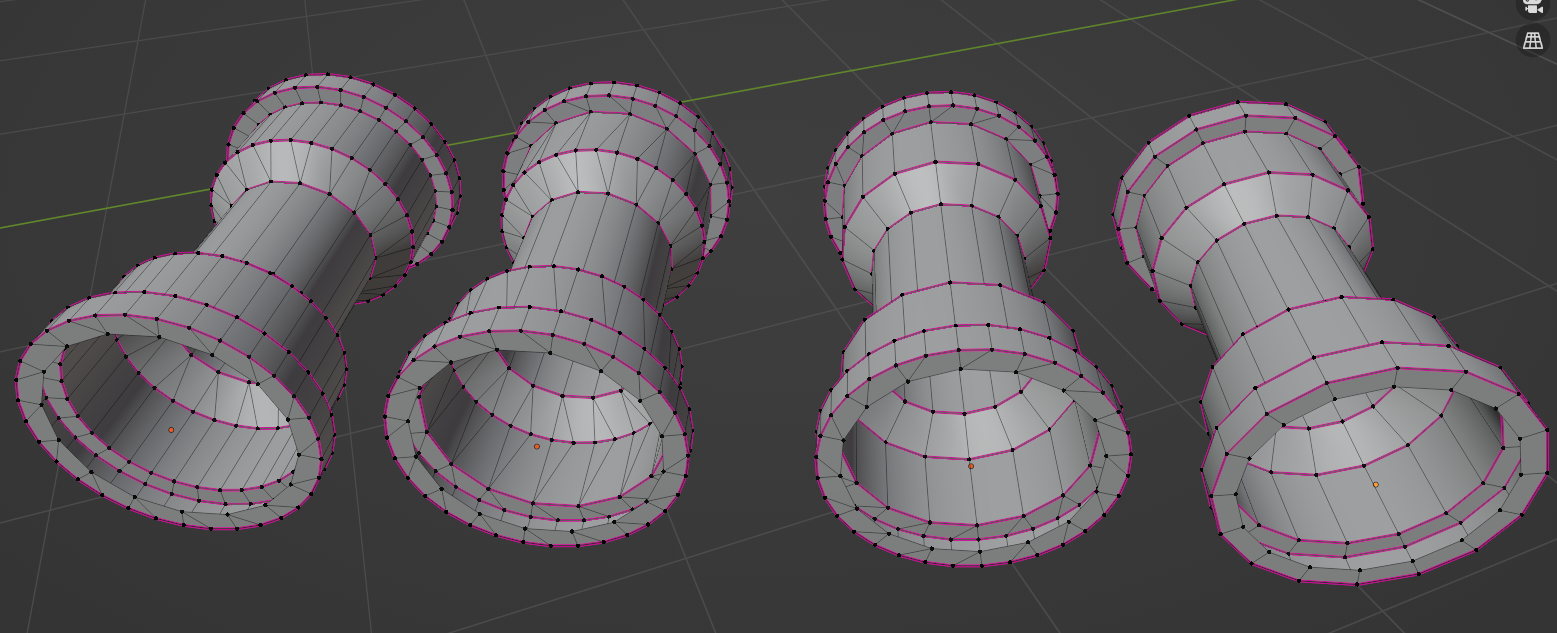Switch perspective/orthographic with the grid icon
This screenshot has height=633, width=1557.
click(1533, 41)
